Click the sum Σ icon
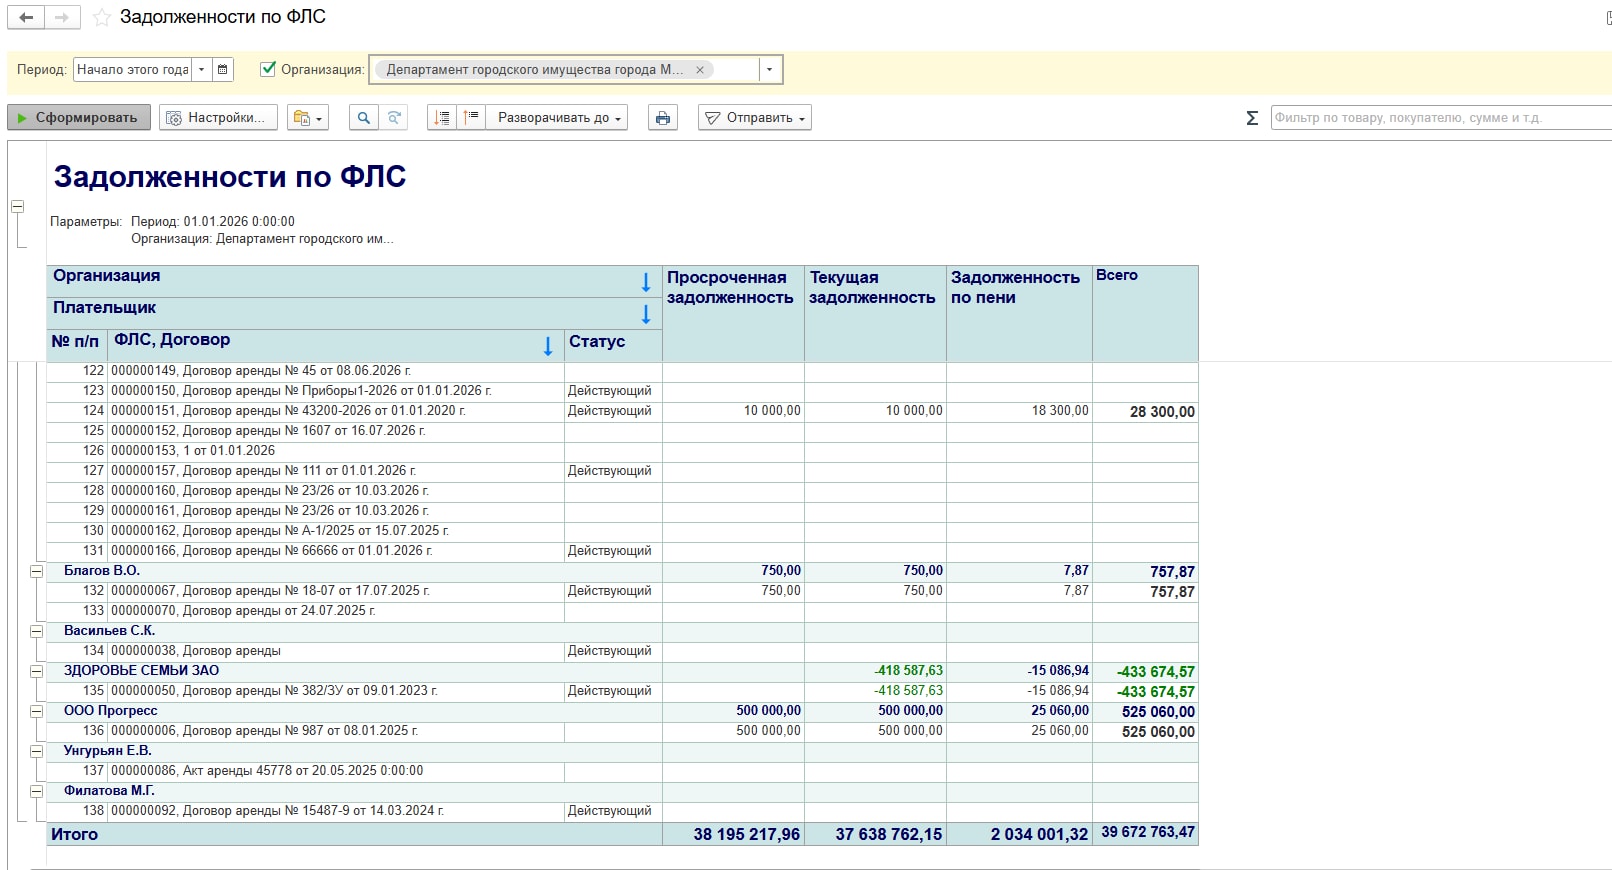The image size is (1612, 870). (x=1252, y=118)
